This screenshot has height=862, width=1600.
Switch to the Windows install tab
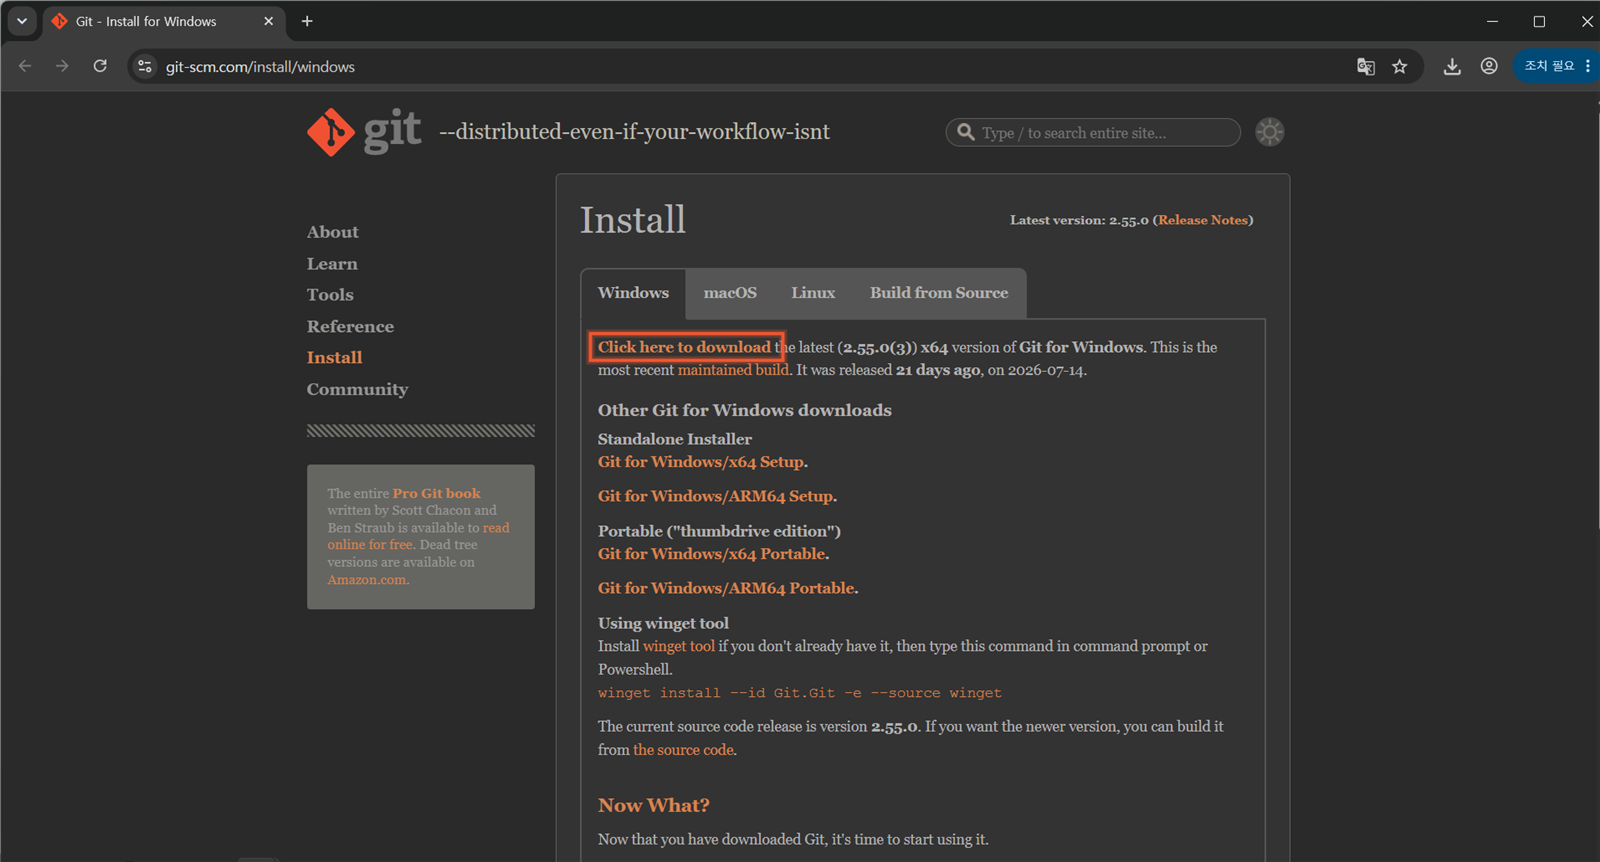633,293
